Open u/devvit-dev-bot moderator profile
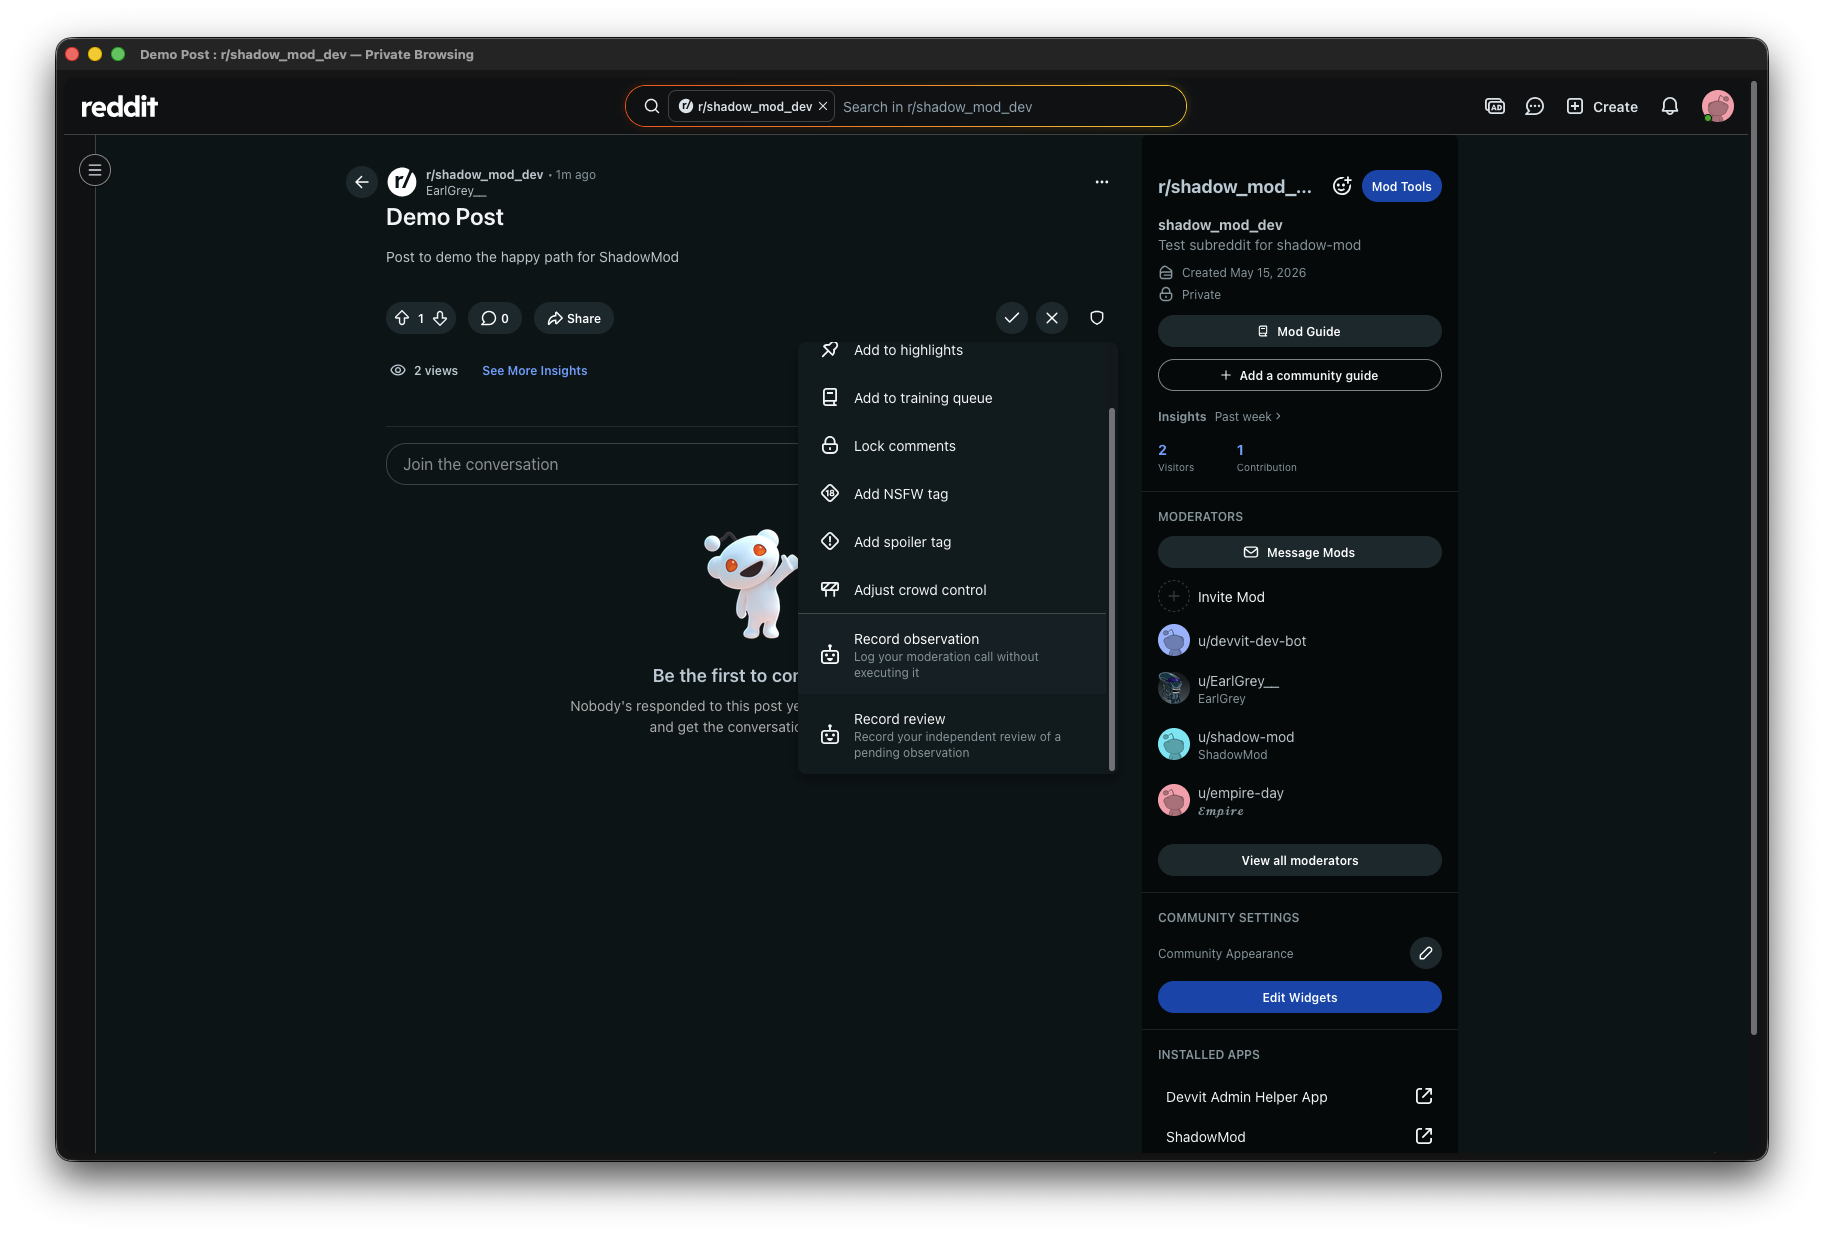Viewport: 1824px width, 1235px height. coord(1252,640)
